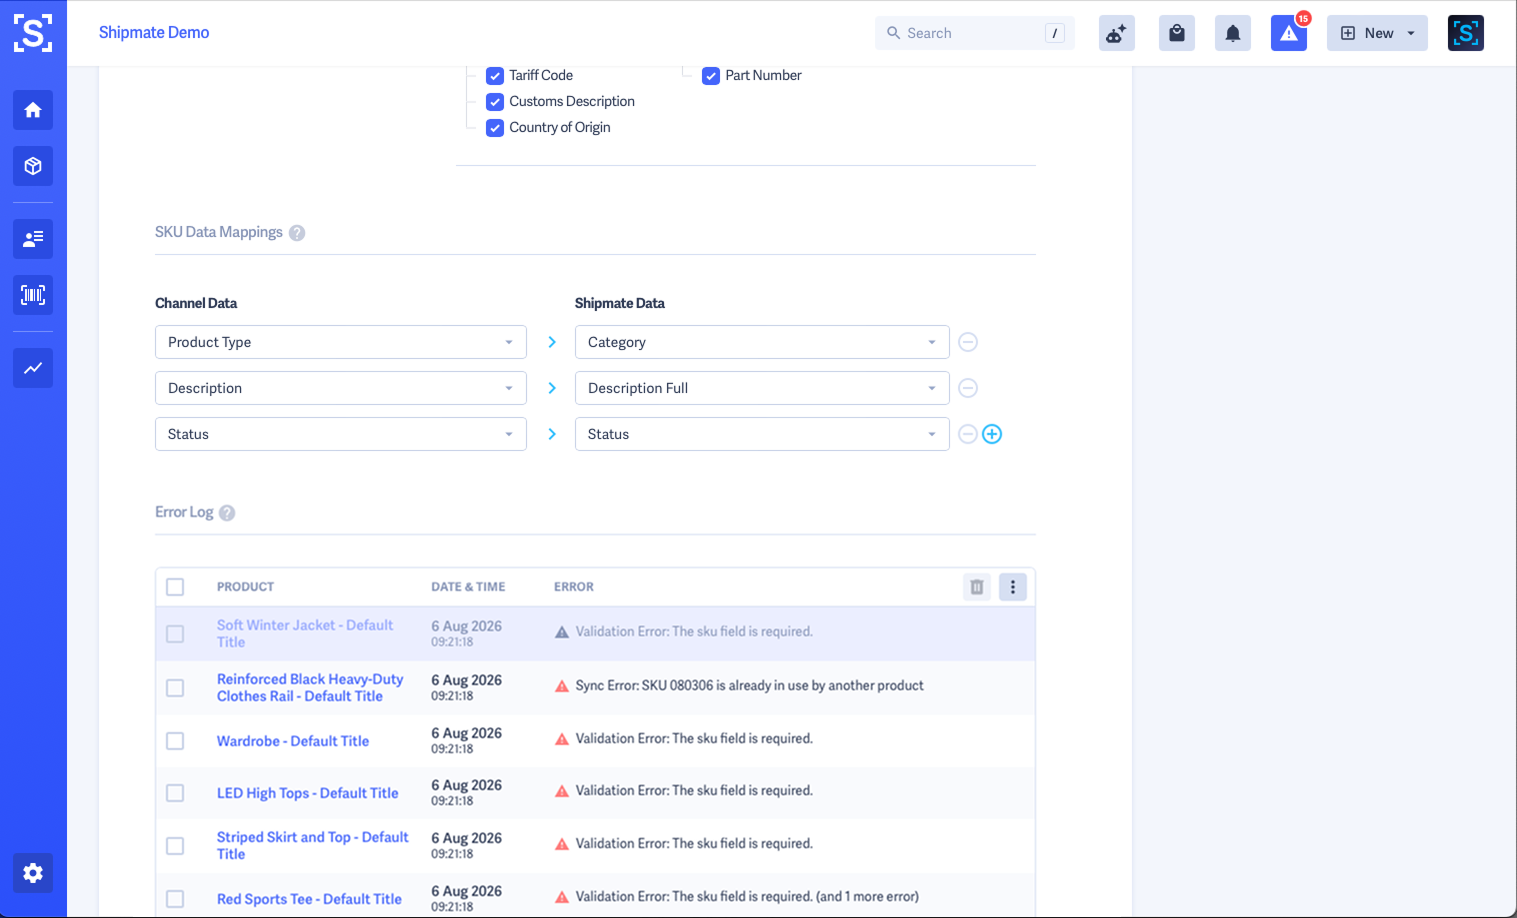Click help icon beside Error Log

pos(227,513)
